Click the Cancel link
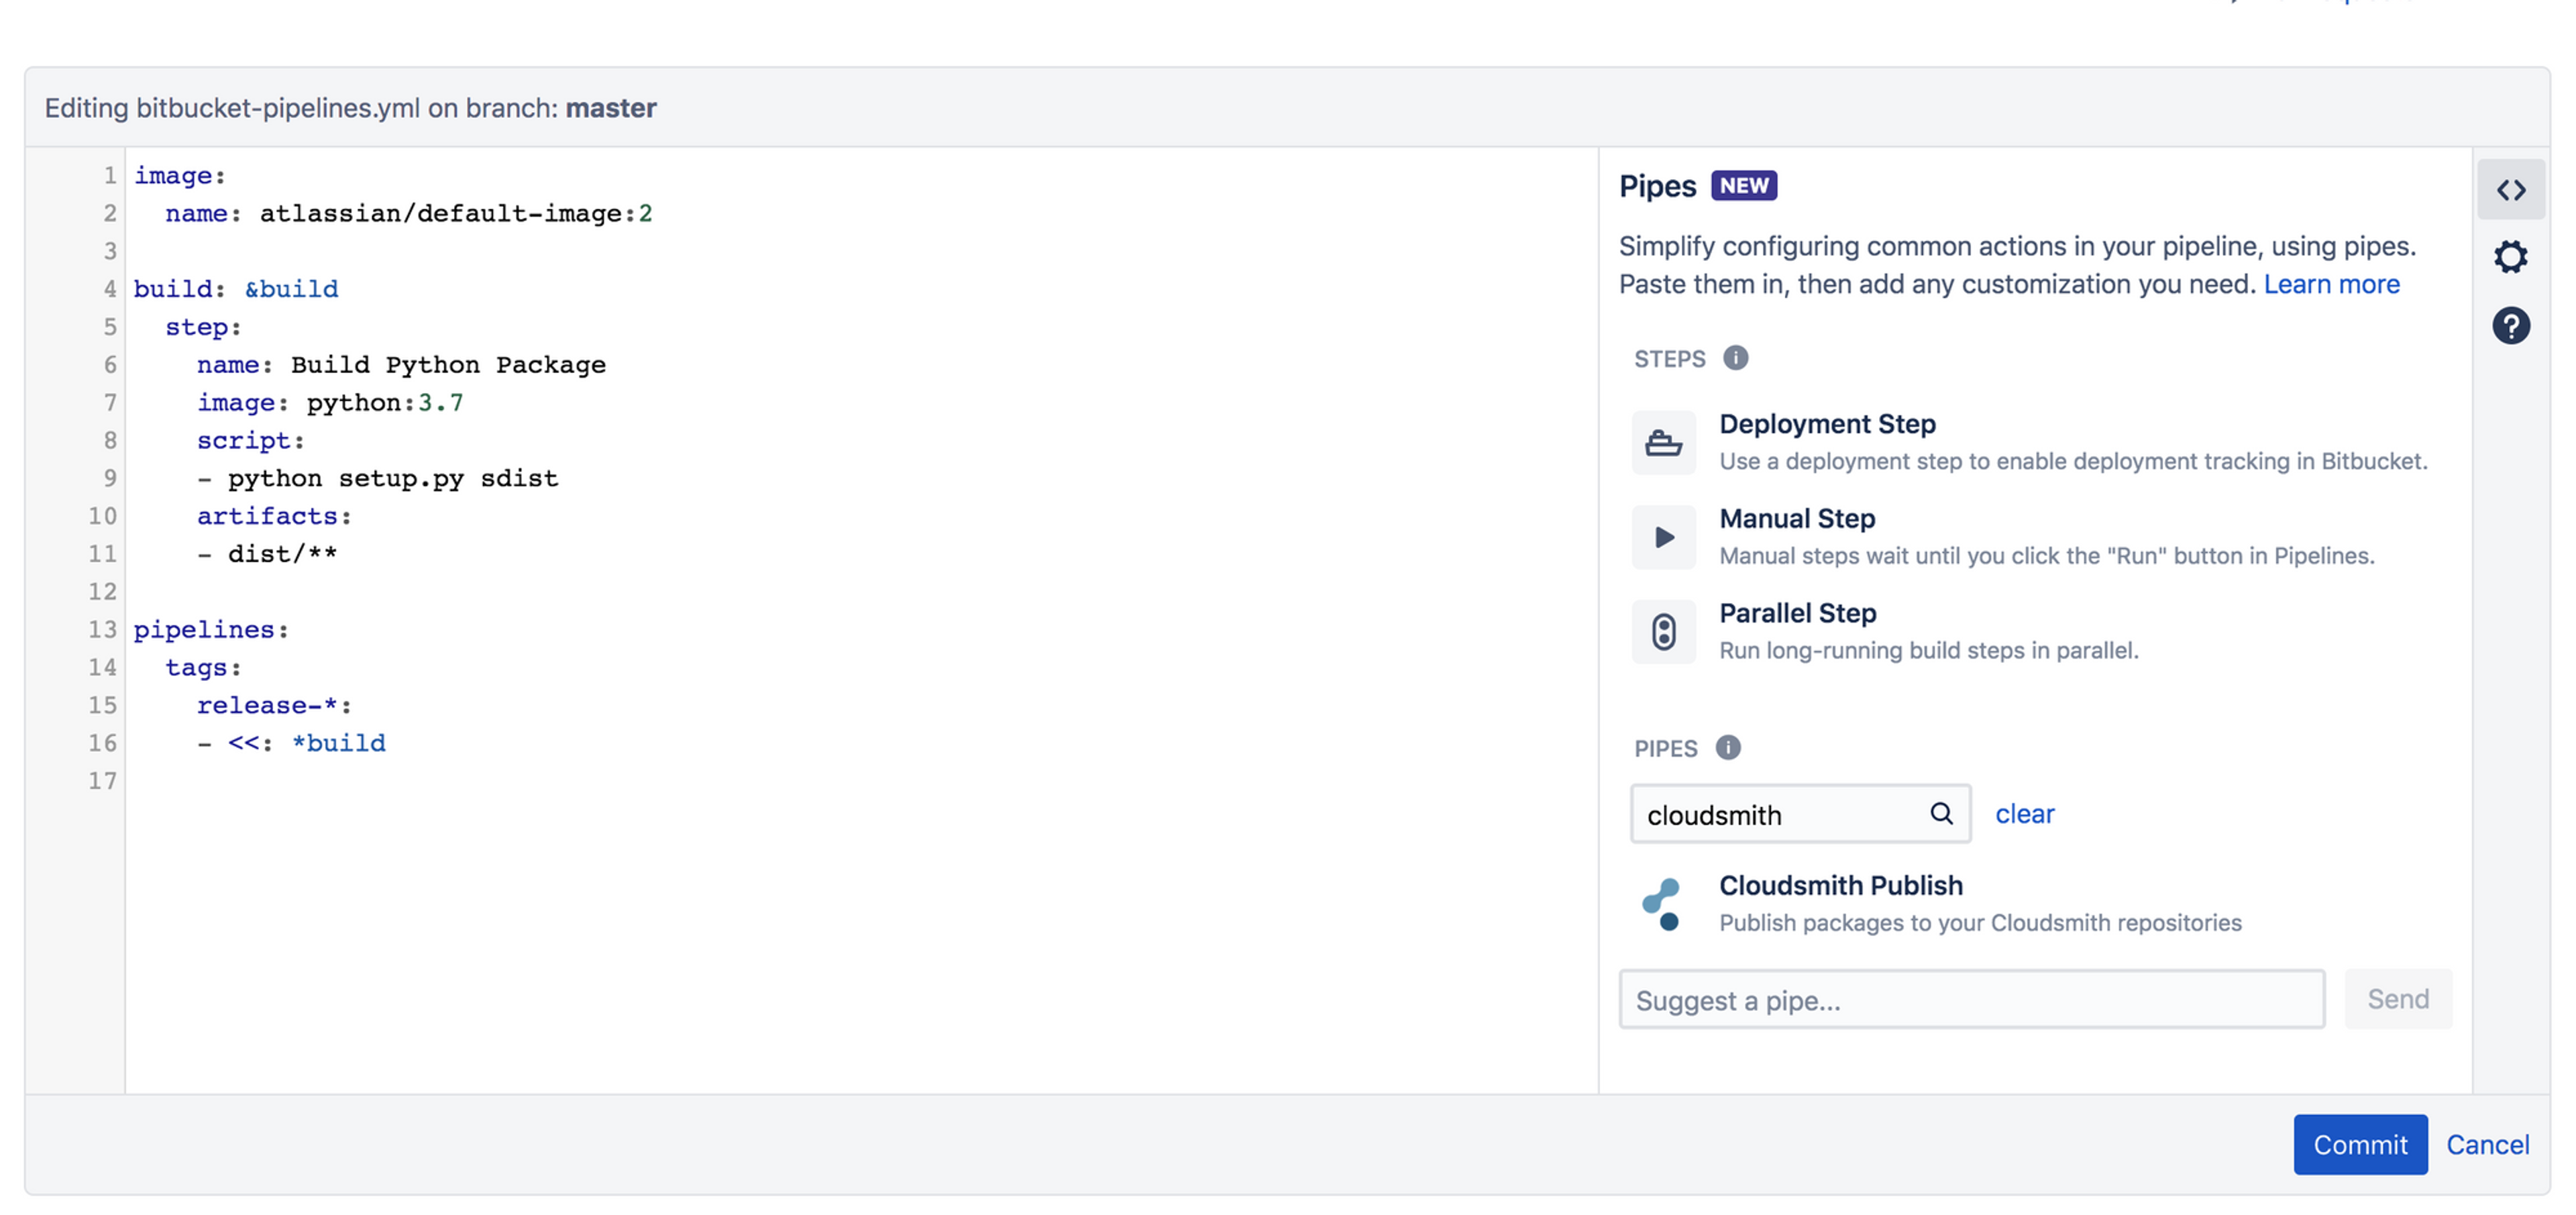 [x=2487, y=1144]
